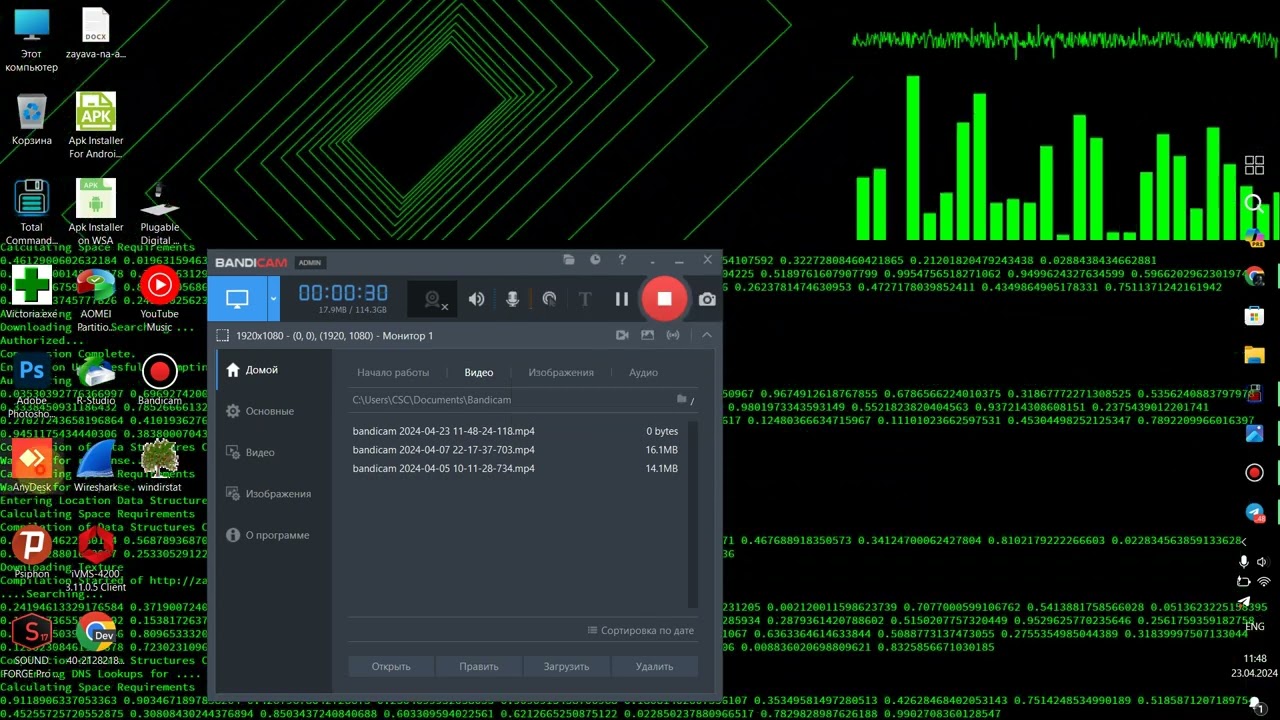The image size is (1280, 720).
Task: Open Apk Installer on WSA icon
Action: 96,212
